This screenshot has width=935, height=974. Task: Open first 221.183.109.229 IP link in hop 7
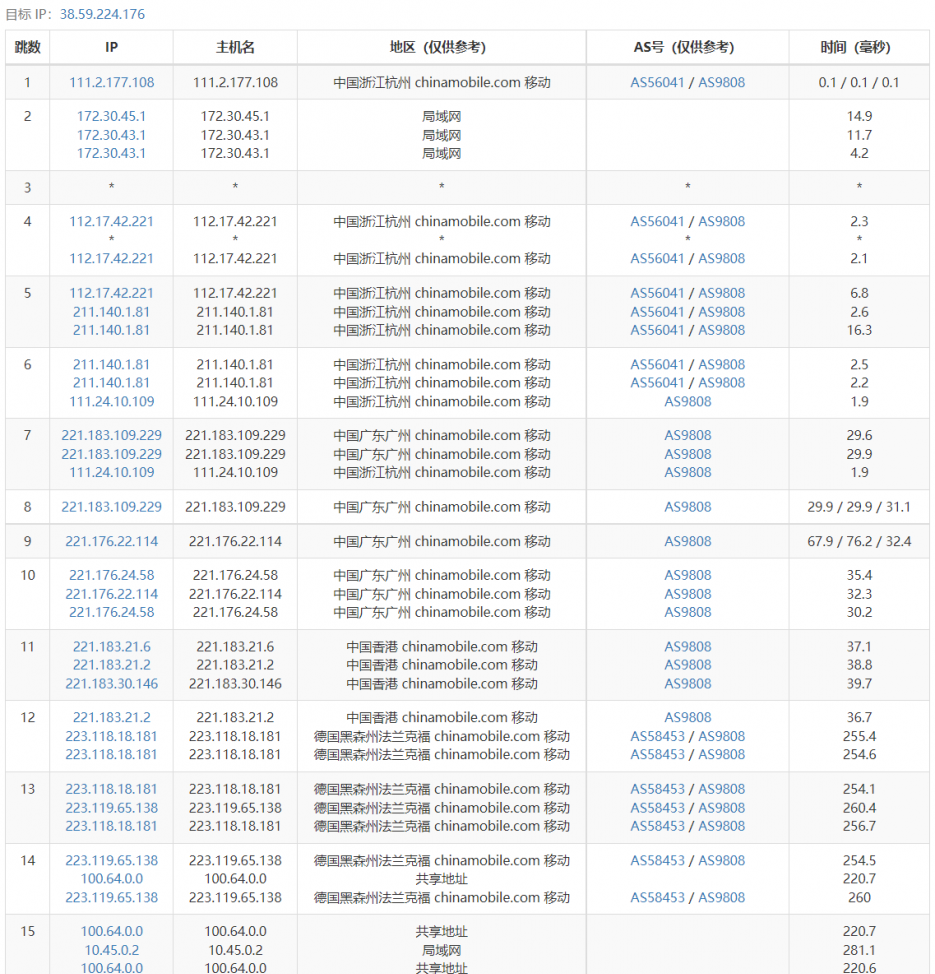point(112,435)
